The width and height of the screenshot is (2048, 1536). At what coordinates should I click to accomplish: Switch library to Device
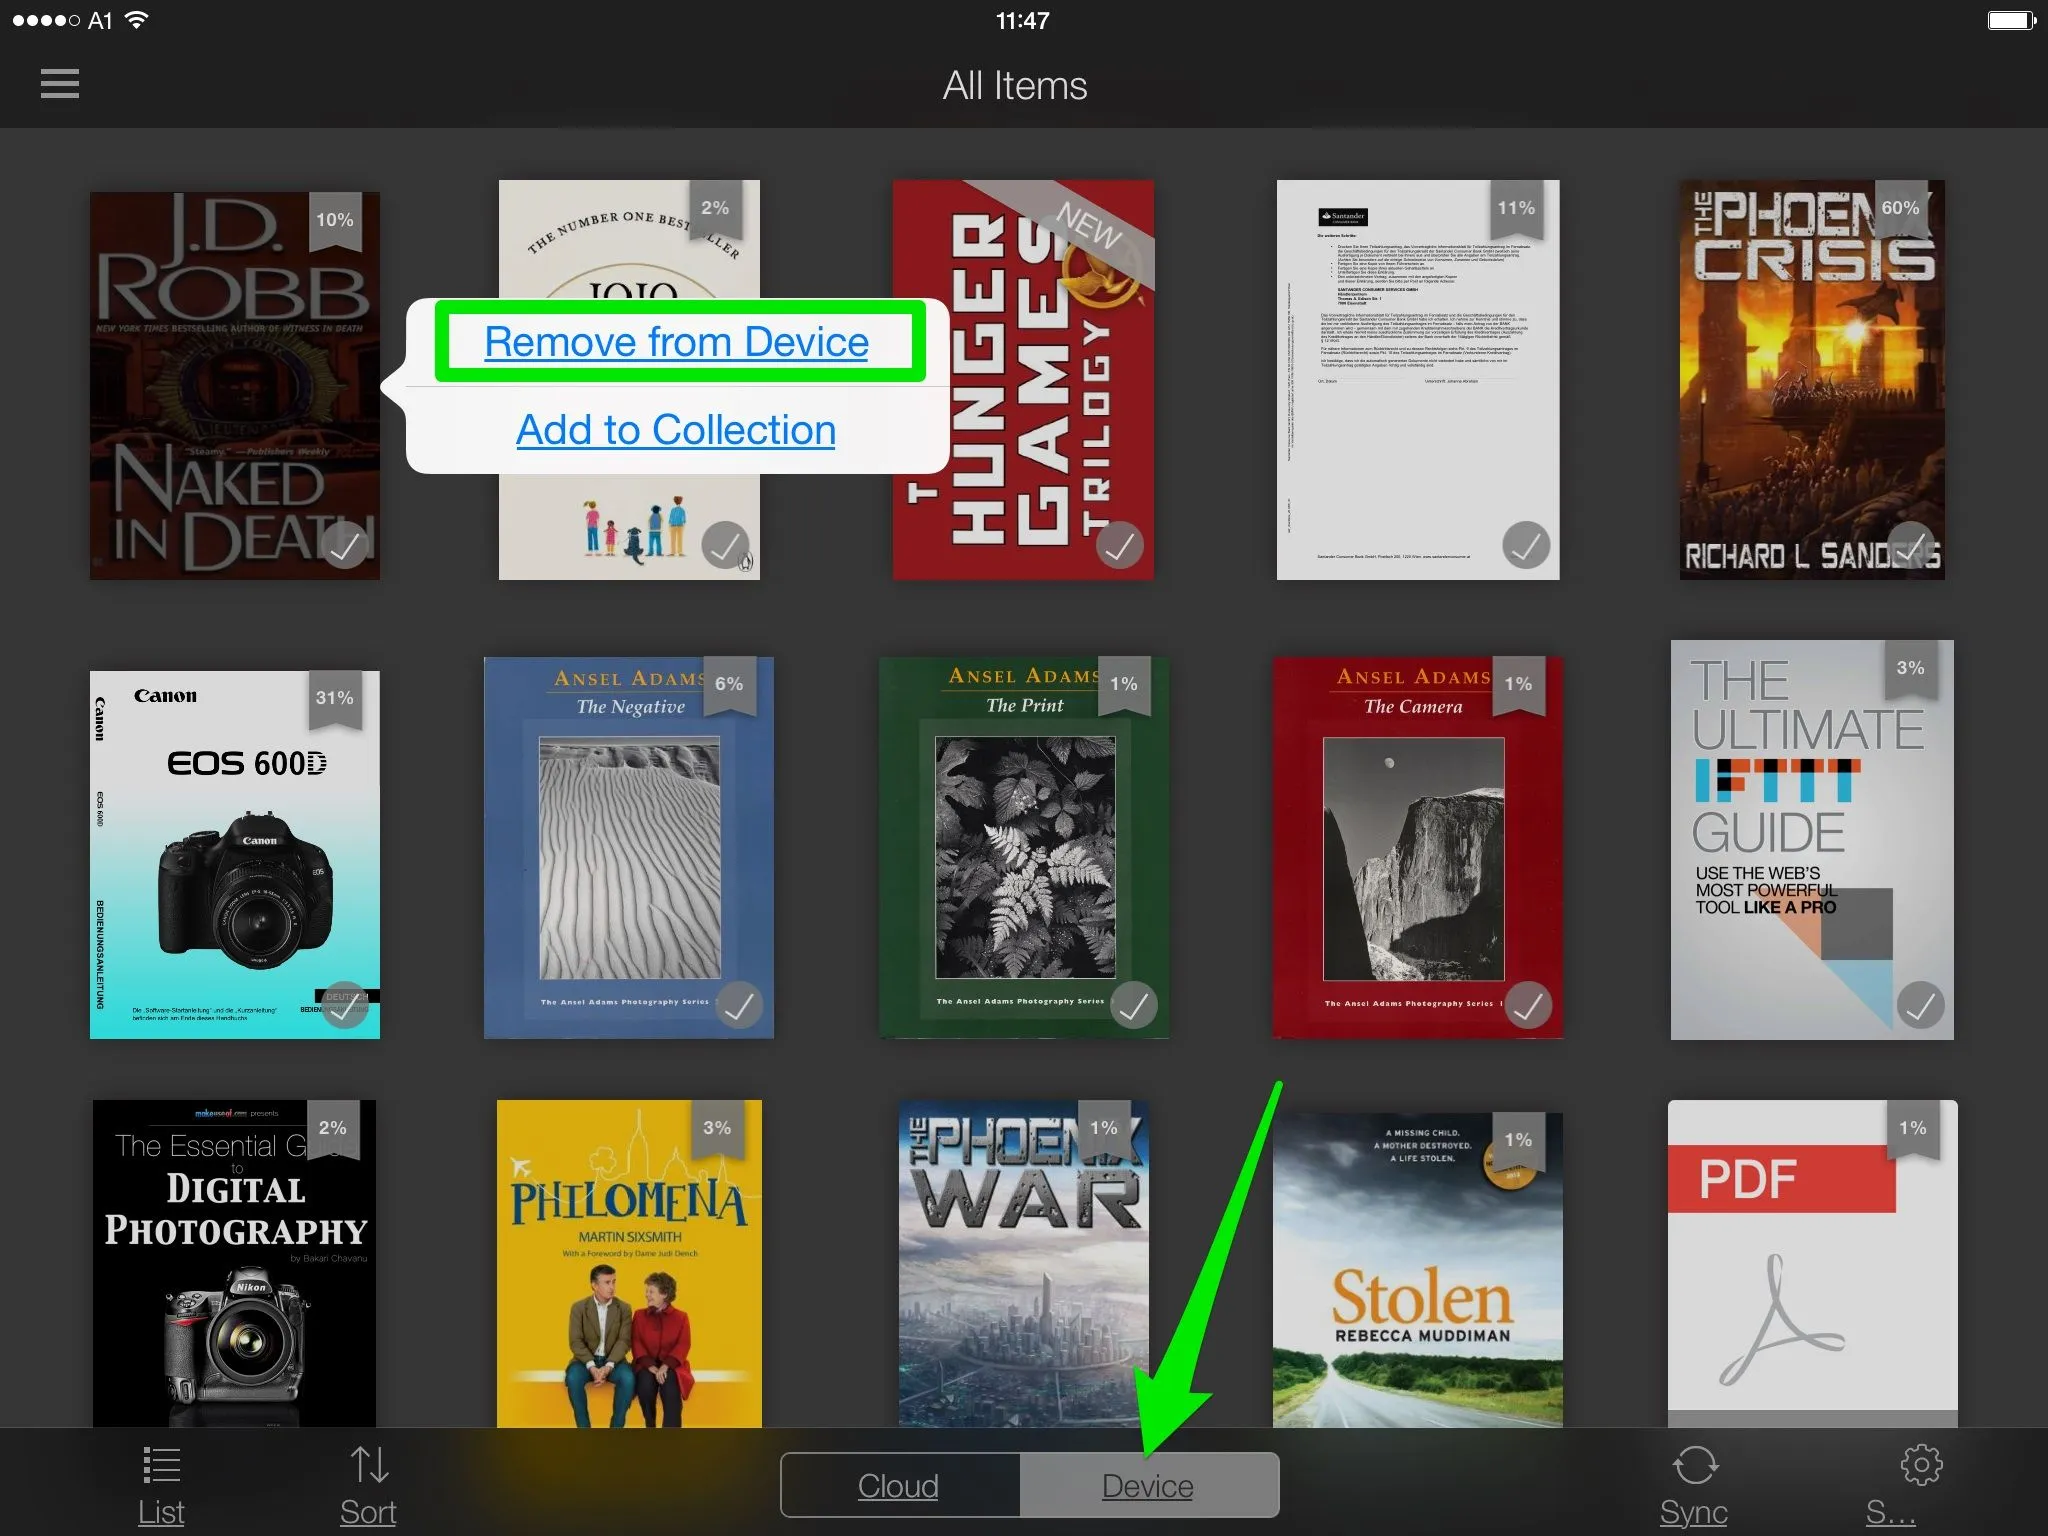[1148, 1486]
